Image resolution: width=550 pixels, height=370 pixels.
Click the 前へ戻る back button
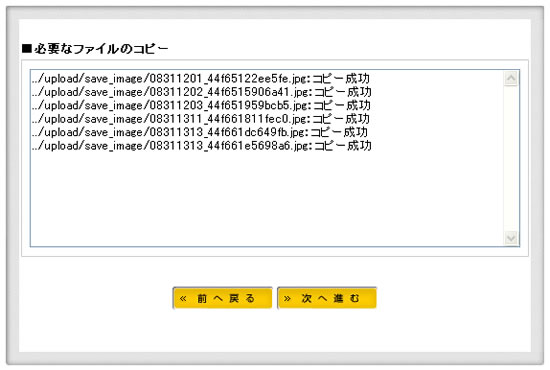click(x=222, y=298)
